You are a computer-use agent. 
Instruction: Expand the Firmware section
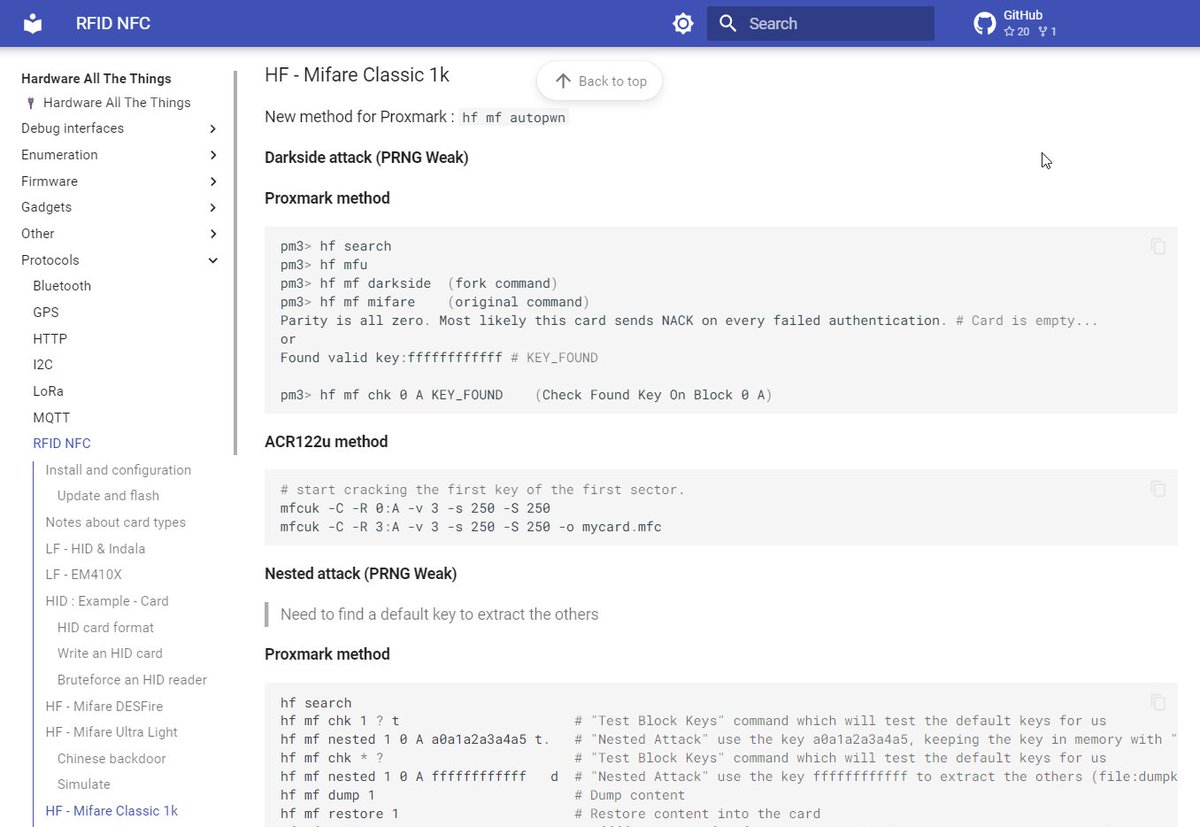pos(213,181)
